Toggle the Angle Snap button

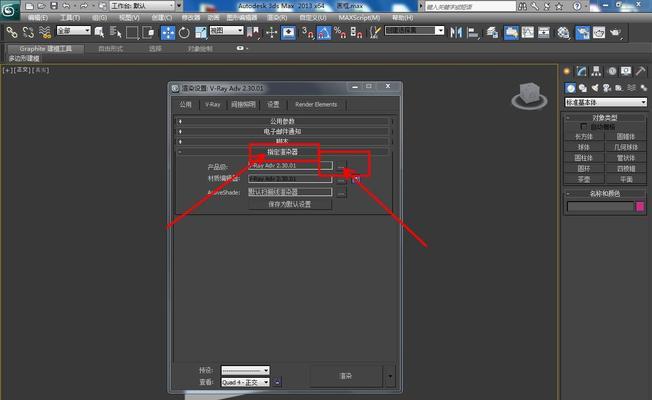[324, 32]
